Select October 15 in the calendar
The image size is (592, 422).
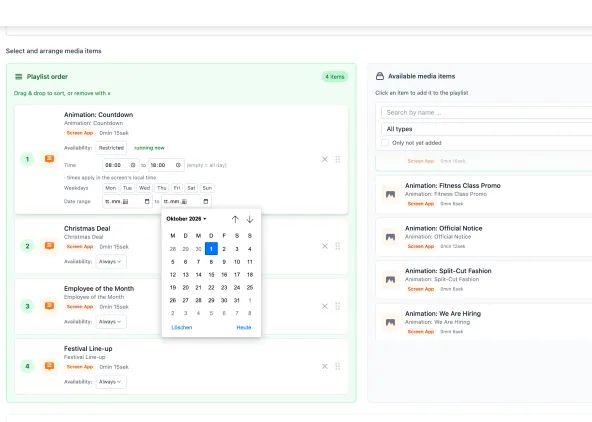(211, 275)
